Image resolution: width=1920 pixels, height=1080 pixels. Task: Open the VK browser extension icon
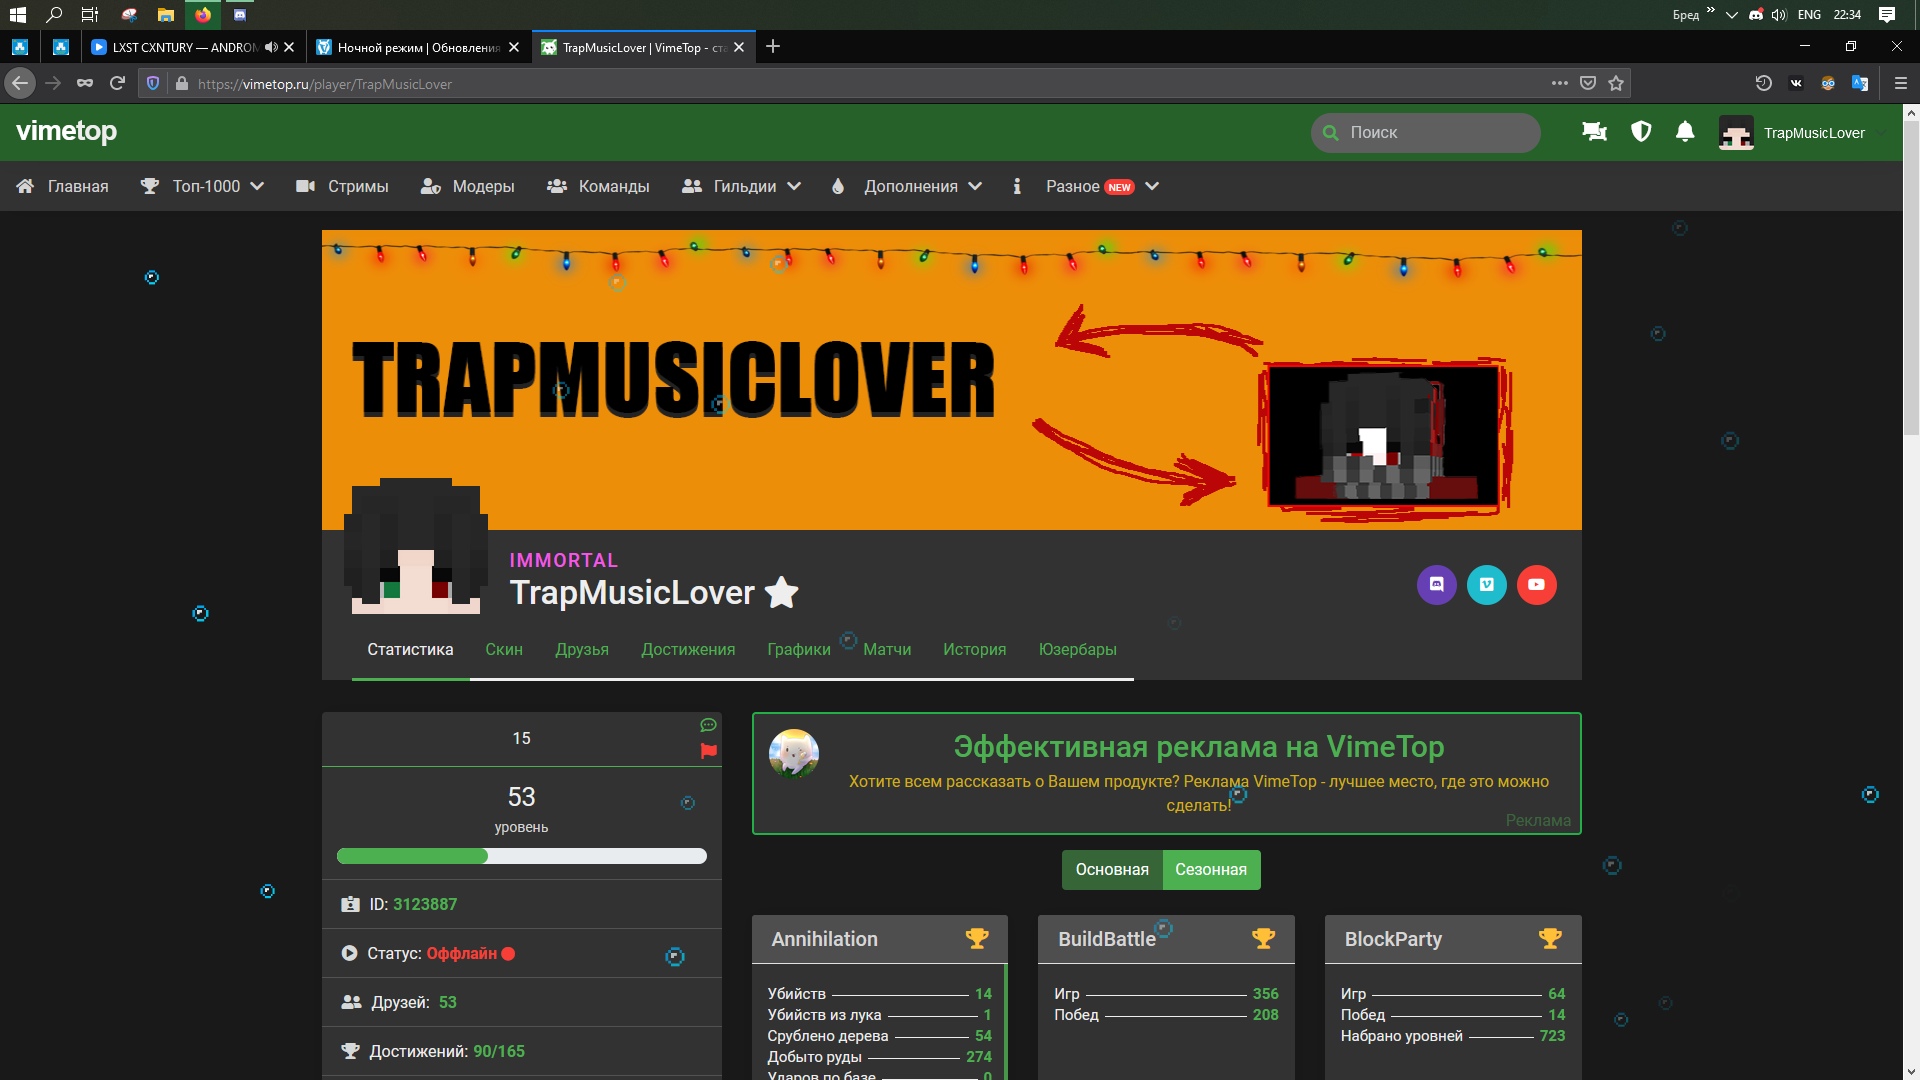[x=1796, y=84]
